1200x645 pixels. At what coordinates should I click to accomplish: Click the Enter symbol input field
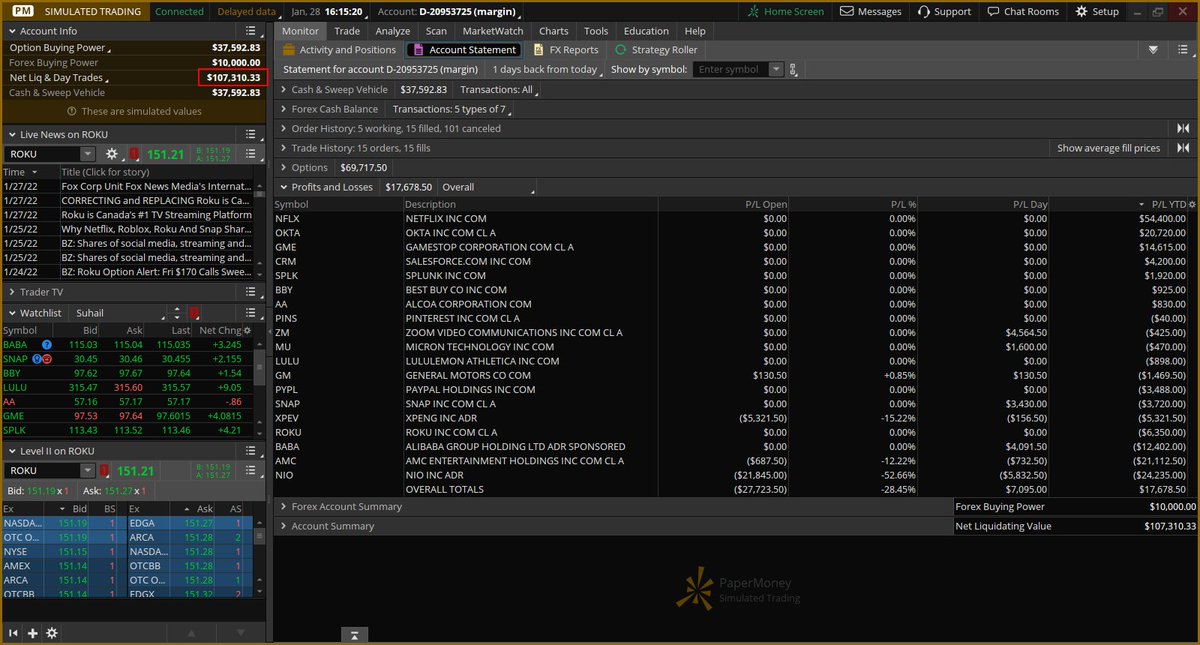tap(731, 70)
